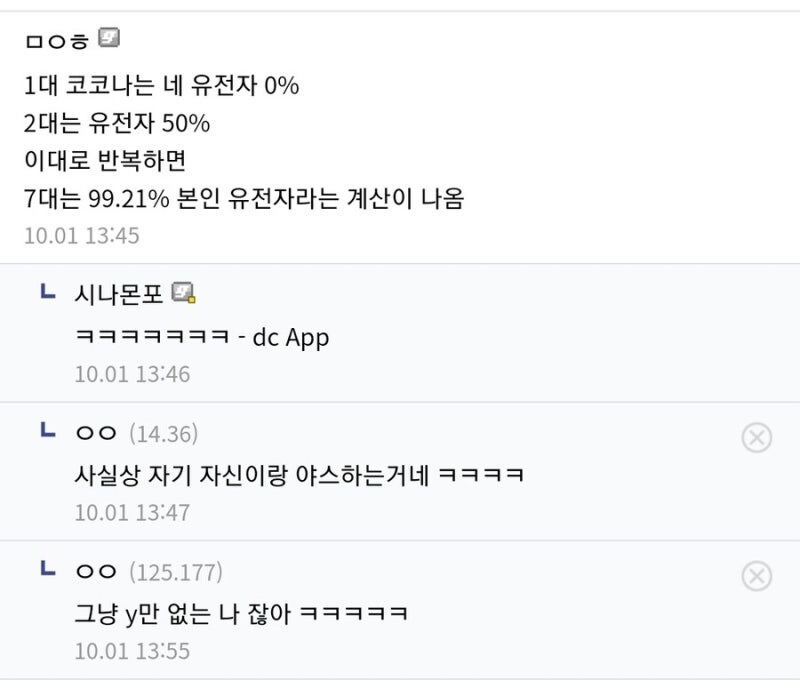The height and width of the screenshot is (688, 800).
Task: Delete the comment from ㅇㅇ (14.36)
Action: [757, 436]
